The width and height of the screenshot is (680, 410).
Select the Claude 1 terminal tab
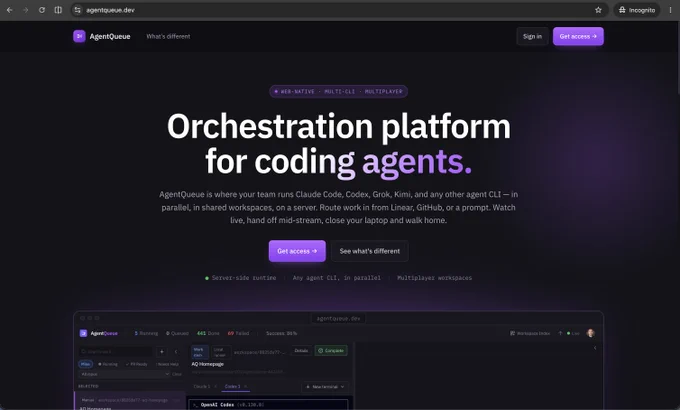click(202, 387)
